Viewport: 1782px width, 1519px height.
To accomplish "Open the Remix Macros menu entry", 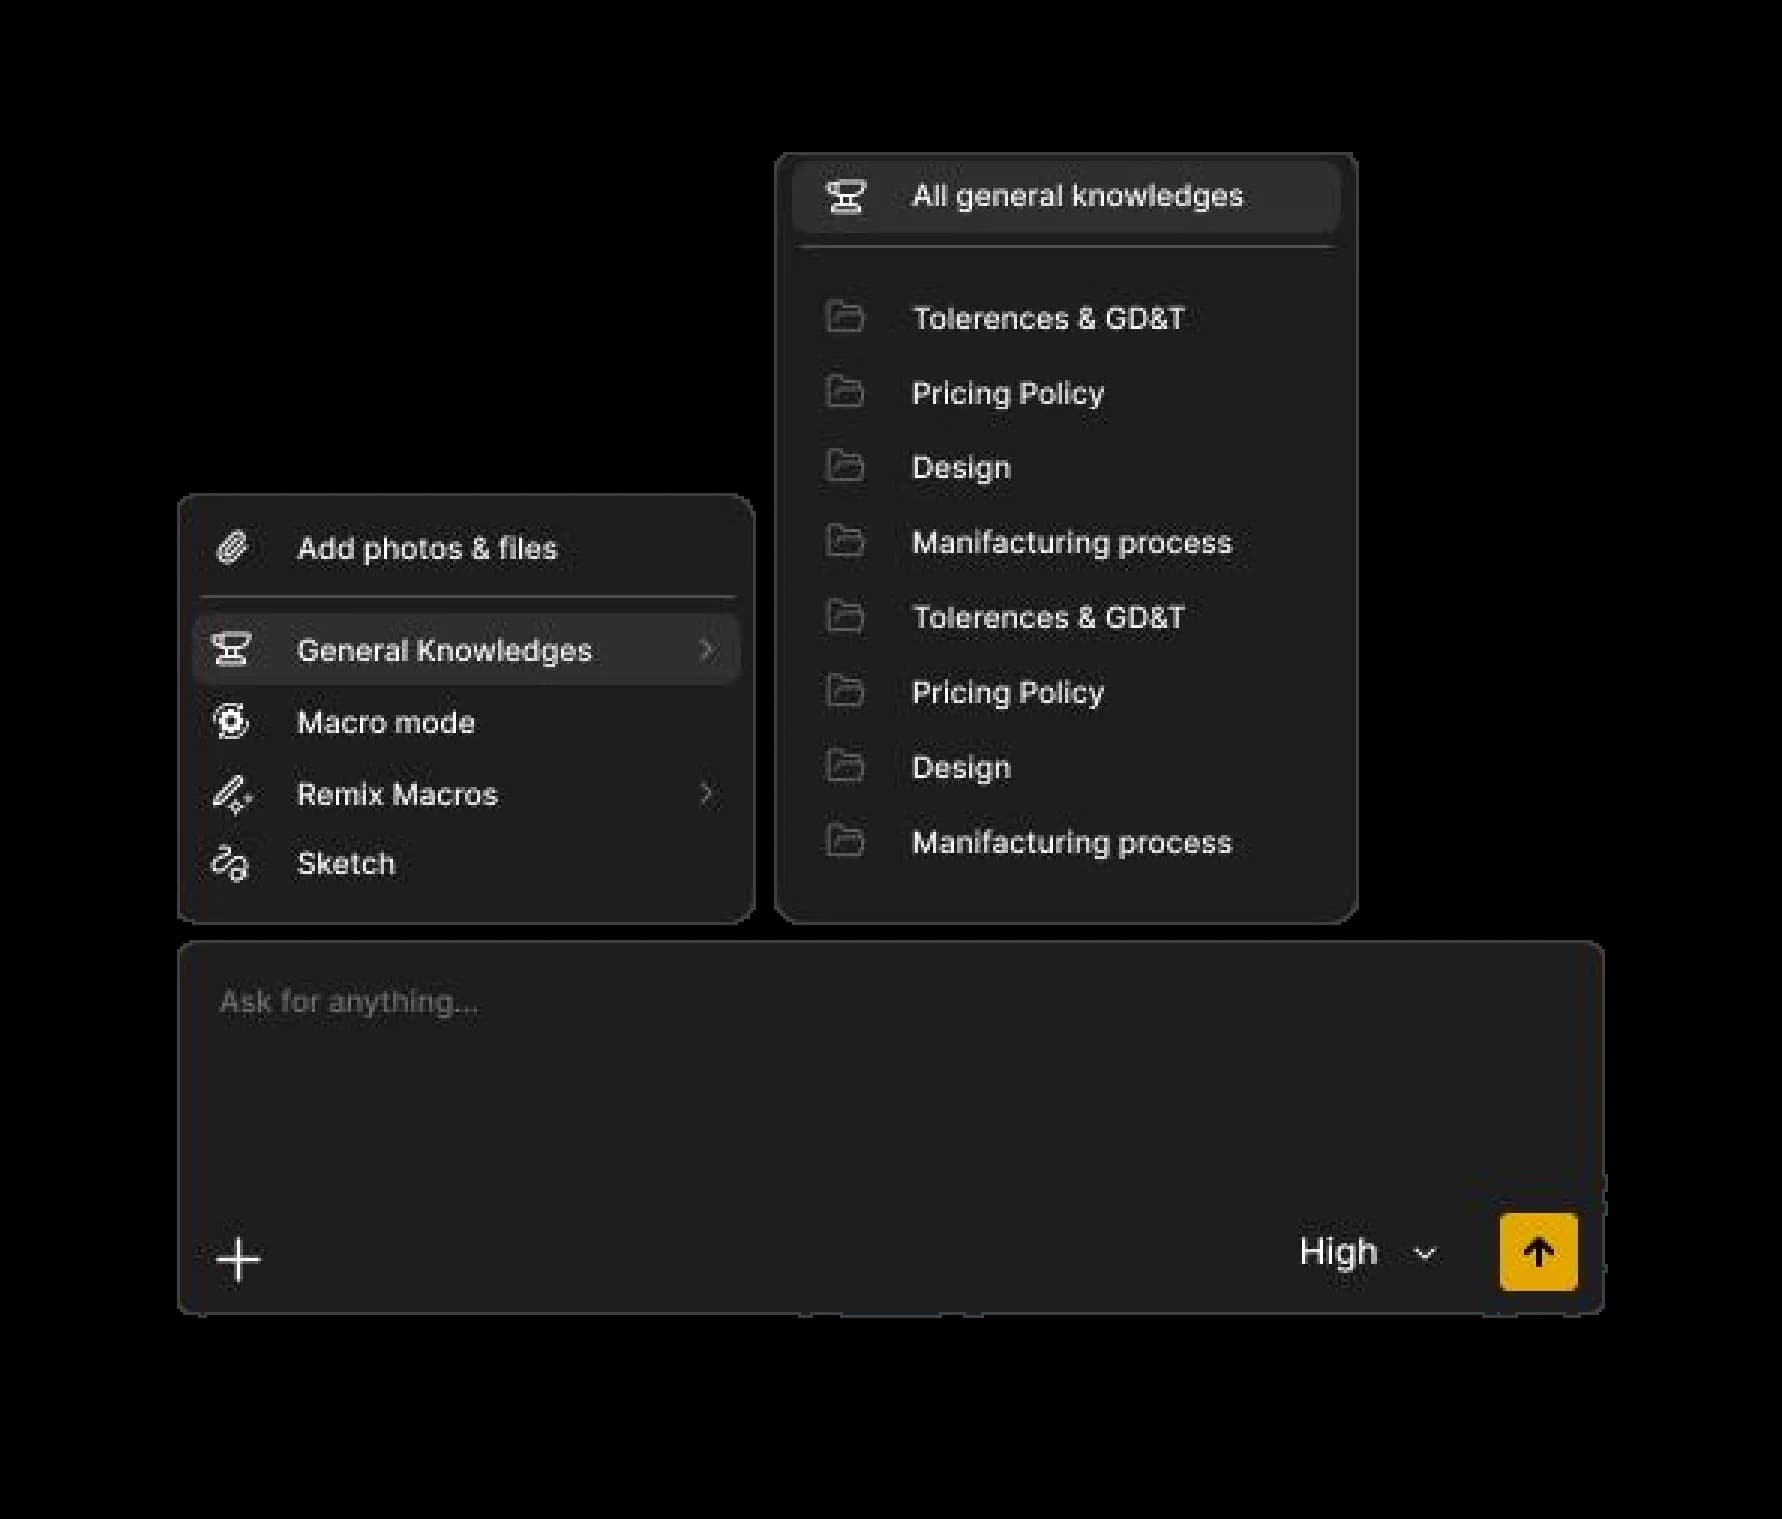I will [466, 794].
